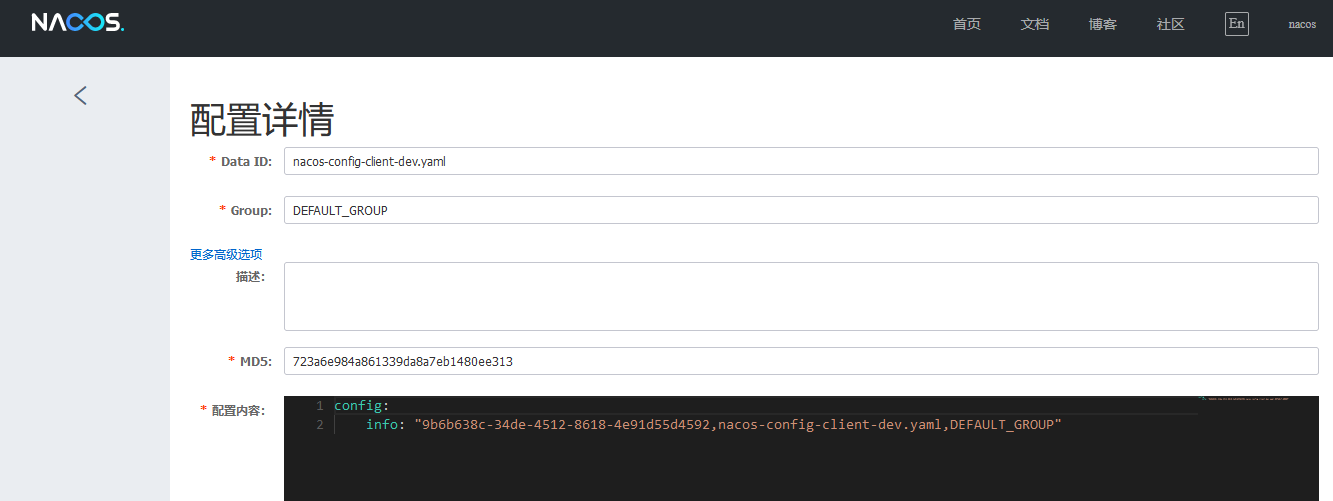Click the MD5 value field
This screenshot has width=1333, height=501.
point(801,361)
